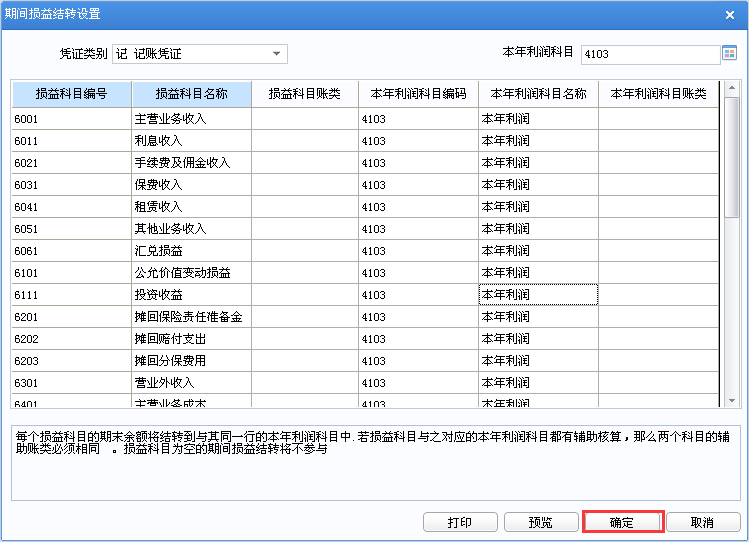
Task: Select the cell with code 6203
Action: click(72, 361)
